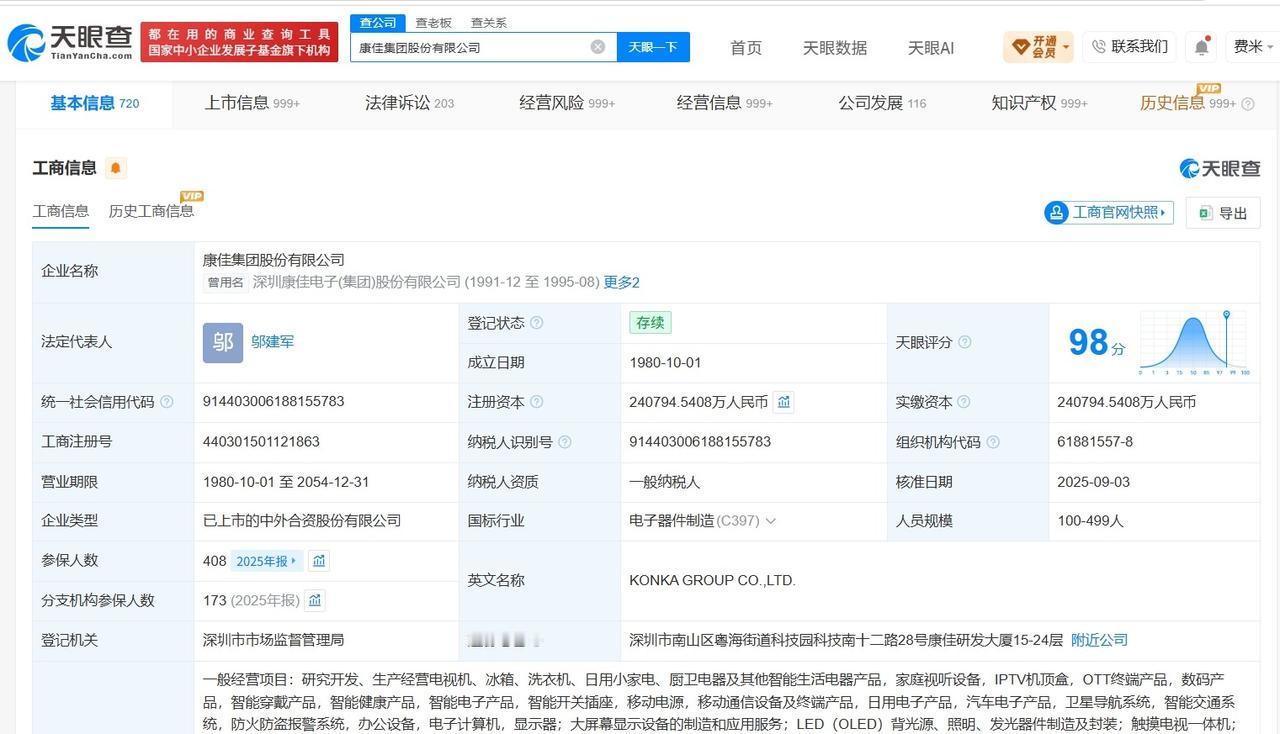Expand 更多2 former company names
Viewport: 1280px width, 734px height.
pos(621,282)
